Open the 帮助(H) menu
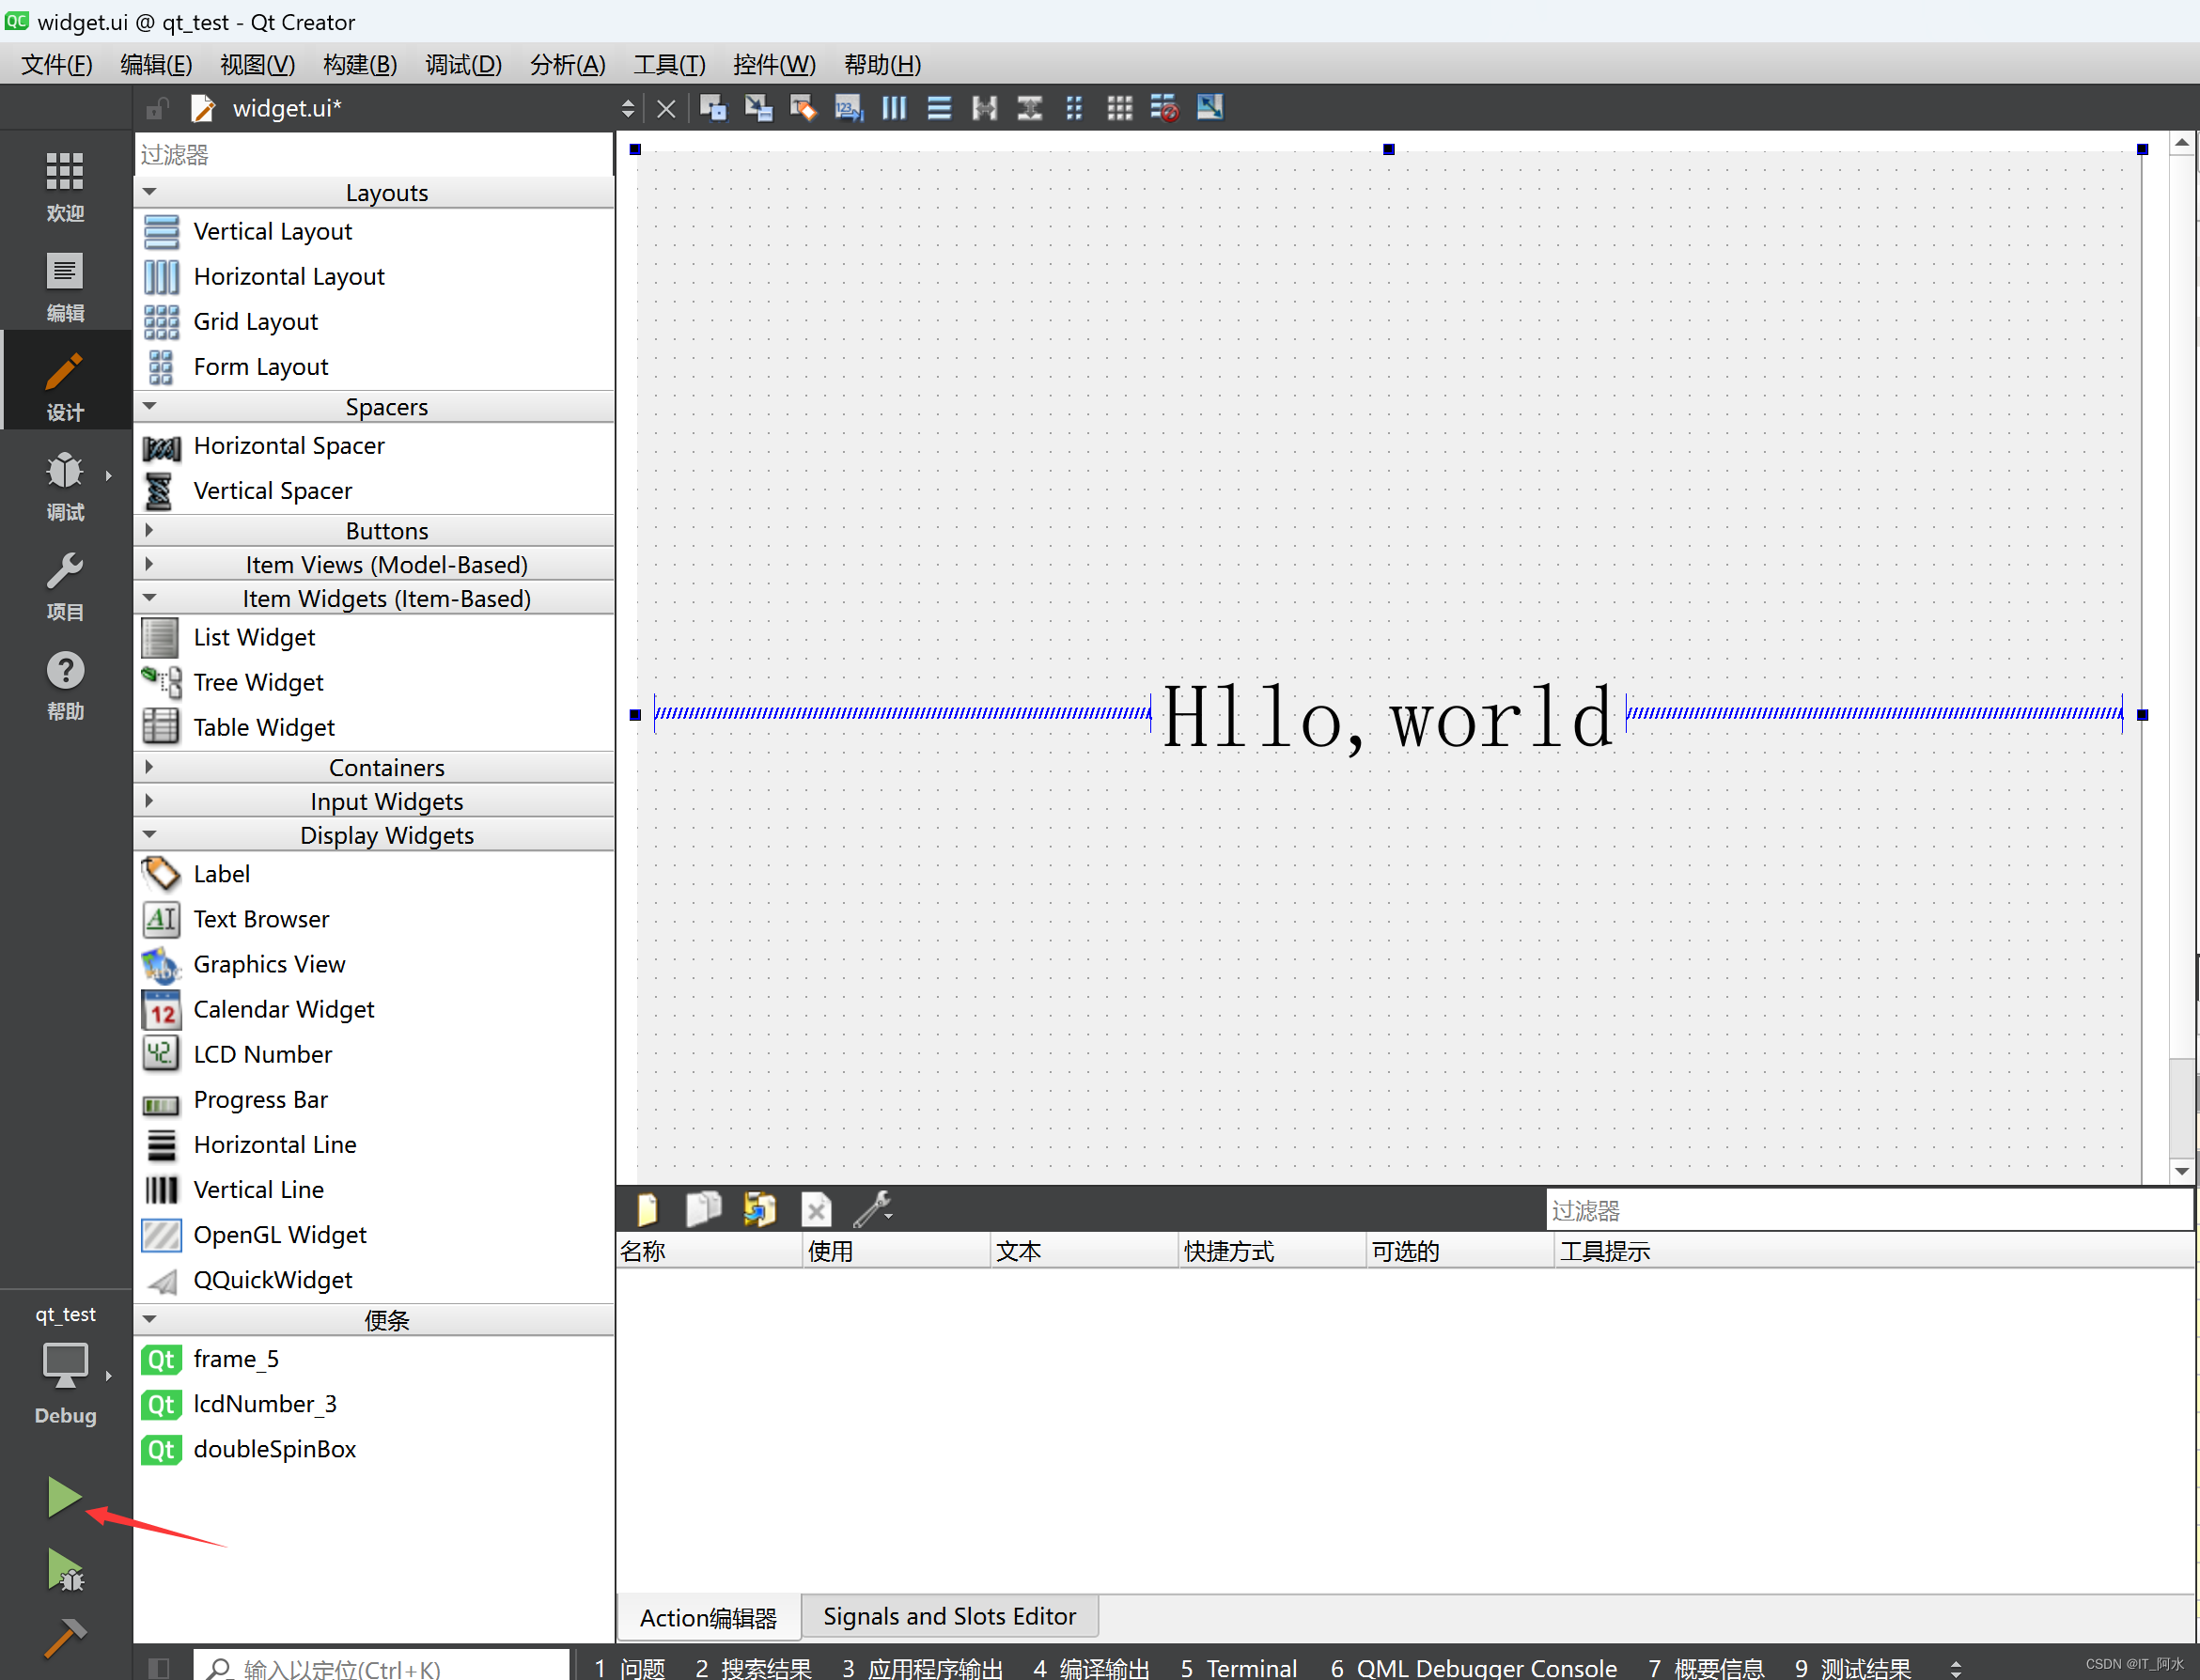The image size is (2200, 1680). click(x=882, y=64)
